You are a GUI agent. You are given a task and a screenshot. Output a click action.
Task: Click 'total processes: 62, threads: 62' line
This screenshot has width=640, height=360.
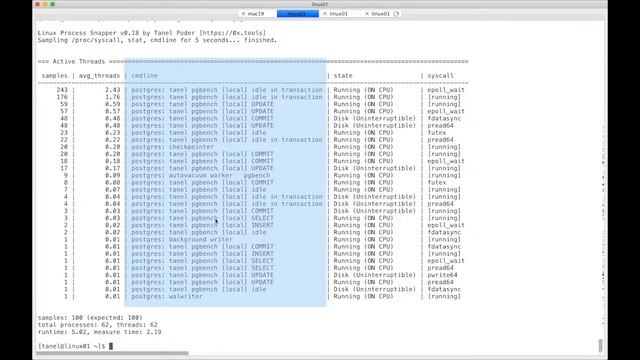[x=98, y=325]
